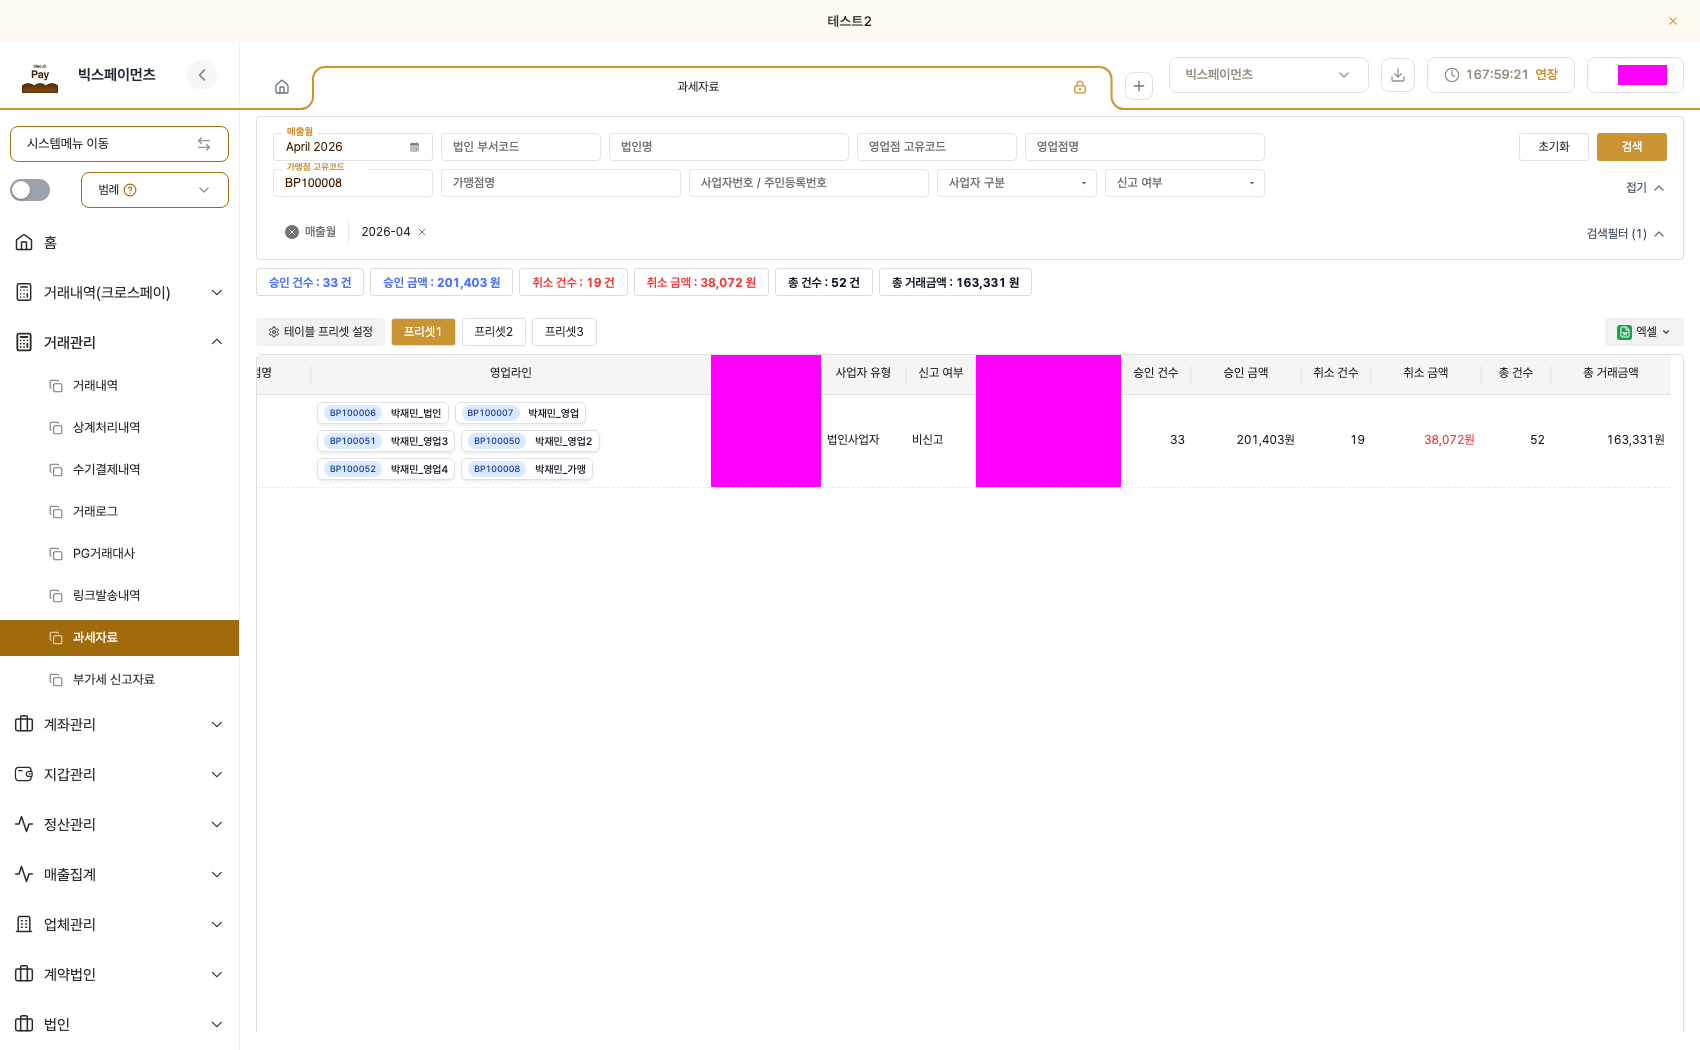Remove the 2026-04 filter chip
The image size is (1700, 1050).
point(422,232)
